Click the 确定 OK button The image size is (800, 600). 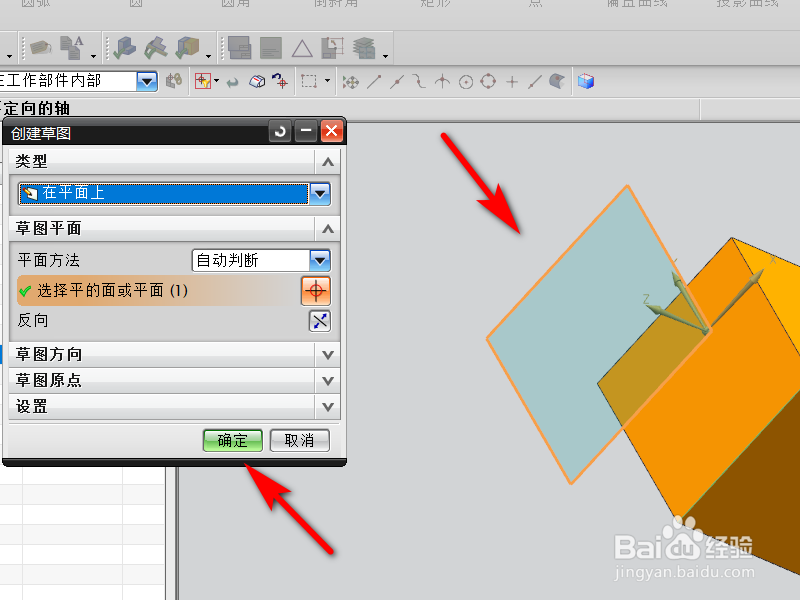[x=233, y=440]
